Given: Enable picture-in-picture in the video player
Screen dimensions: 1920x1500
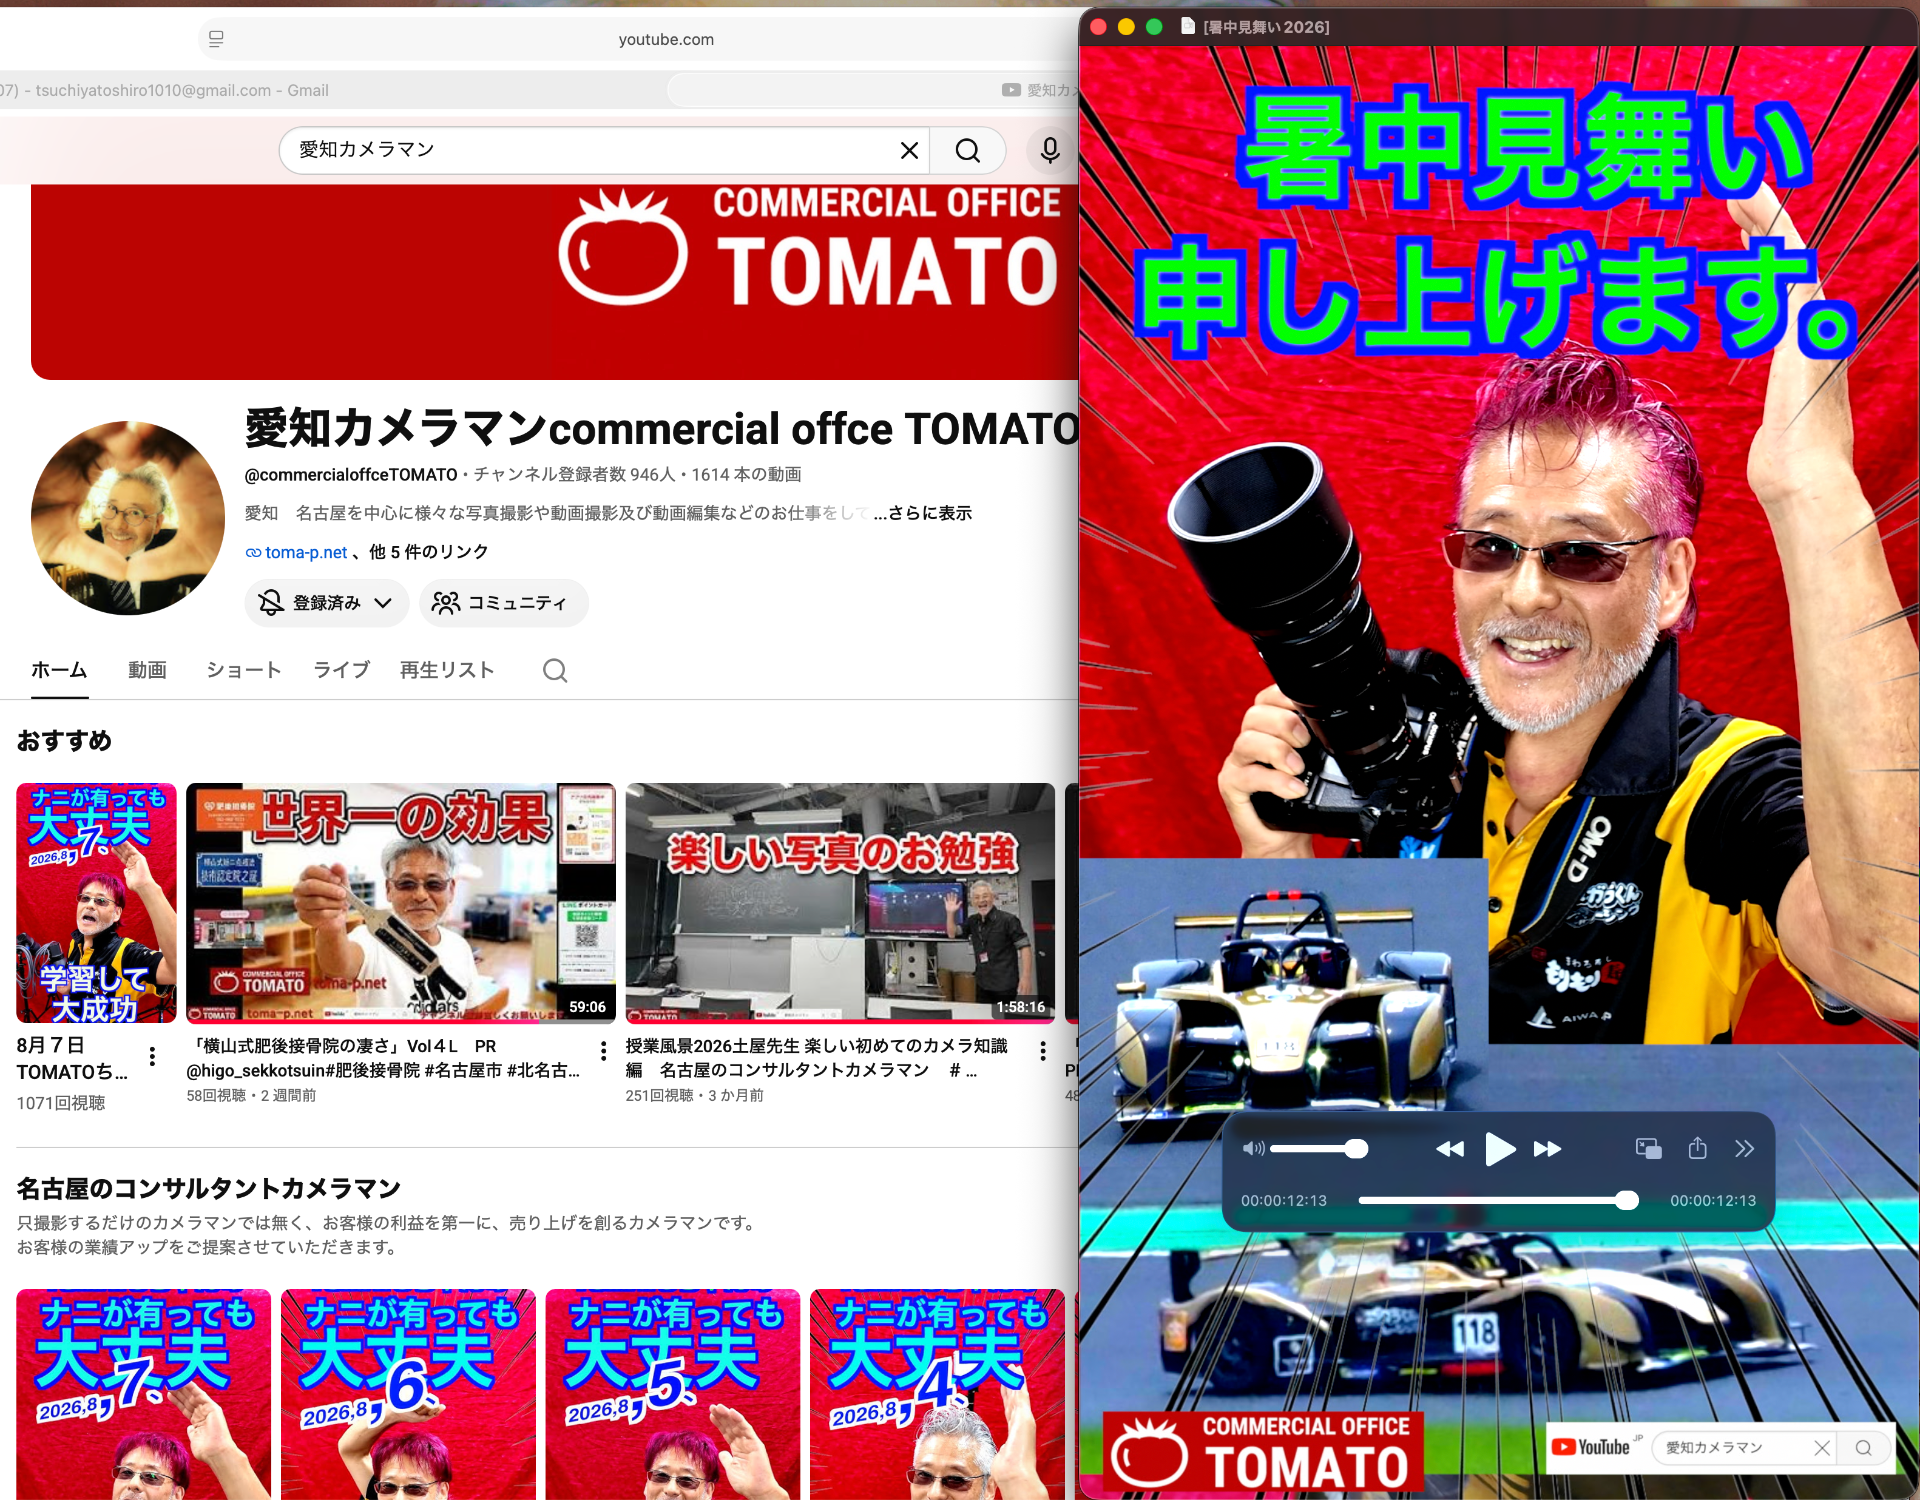Looking at the screenshot, I should coord(1648,1148).
